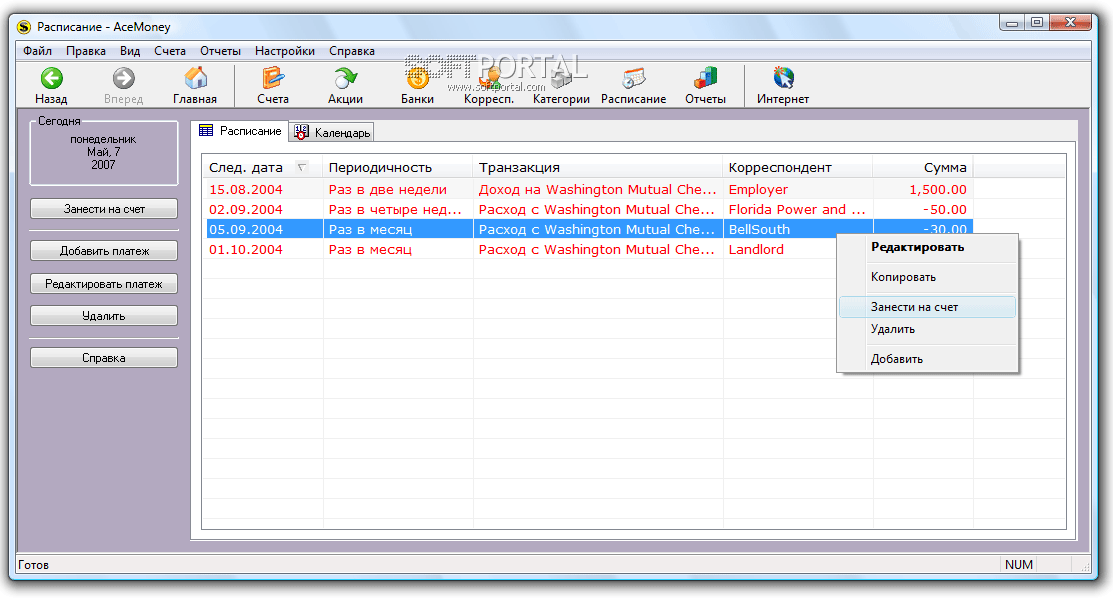Image resolution: width=1113 pixels, height=598 pixels.
Task: Sort by the Корреспондент column header
Action: tap(798, 168)
